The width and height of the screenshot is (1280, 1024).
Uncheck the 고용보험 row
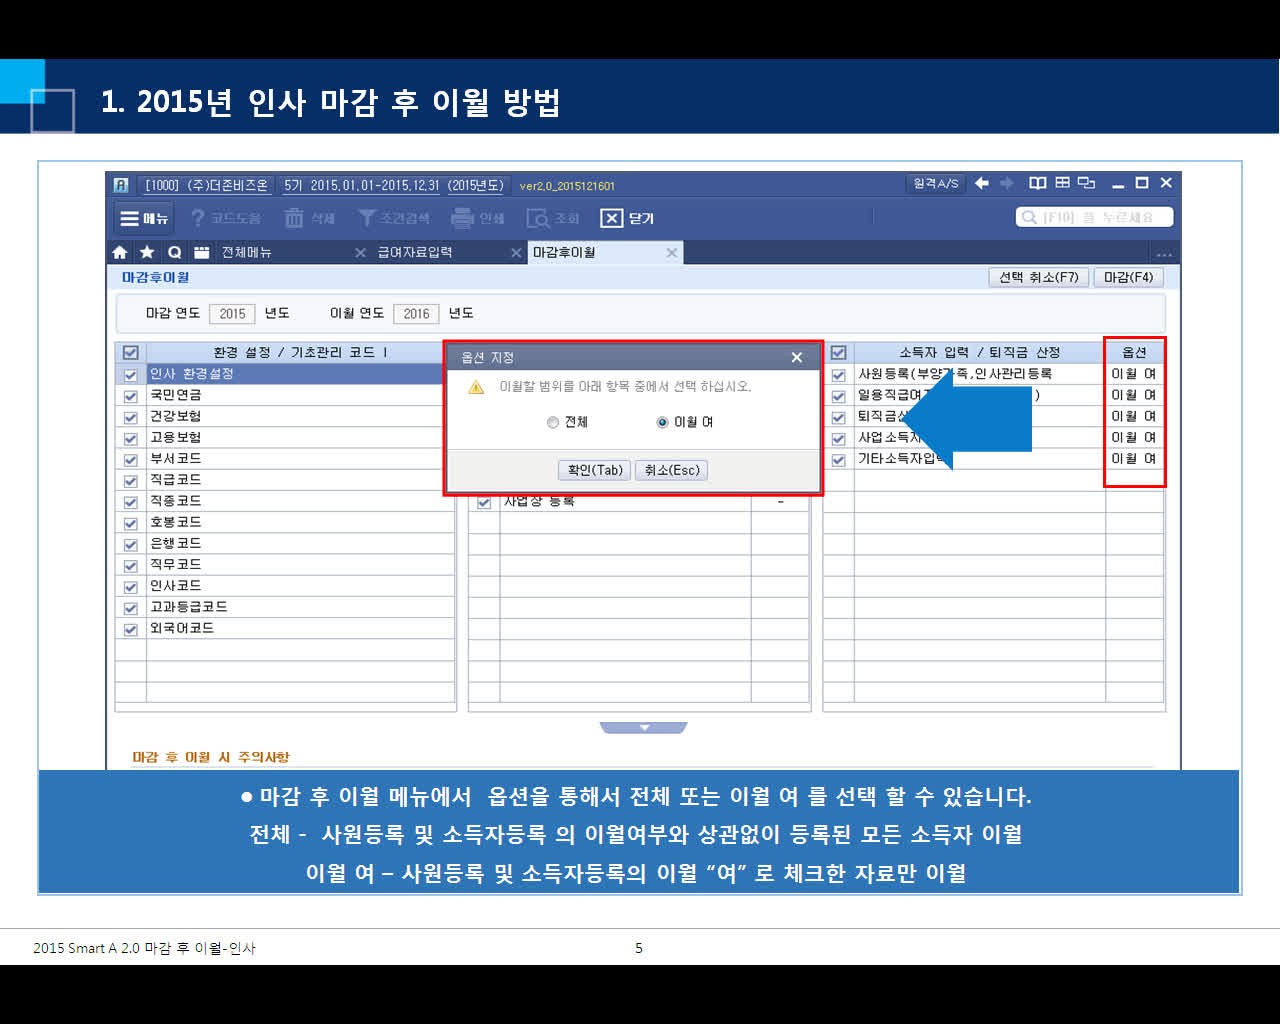coord(130,438)
